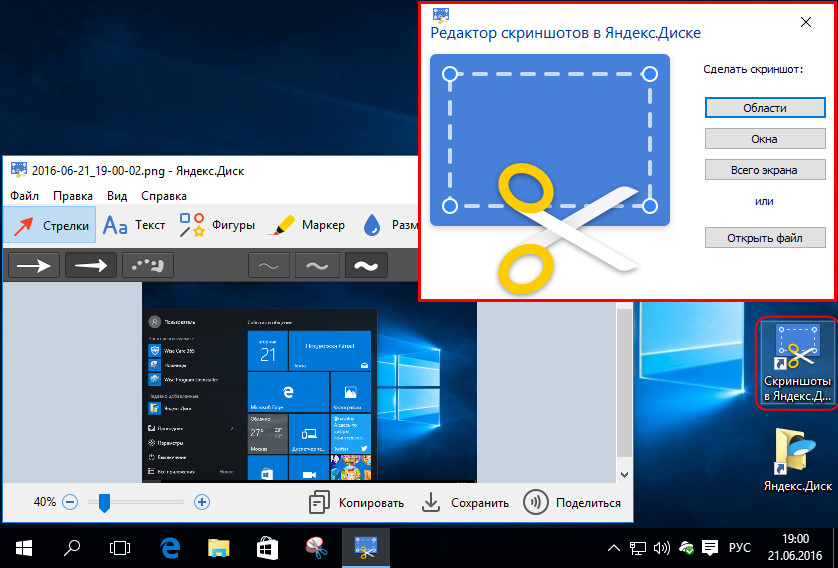Click the taskbar search magnifier
The height and width of the screenshot is (568, 838).
click(72, 548)
